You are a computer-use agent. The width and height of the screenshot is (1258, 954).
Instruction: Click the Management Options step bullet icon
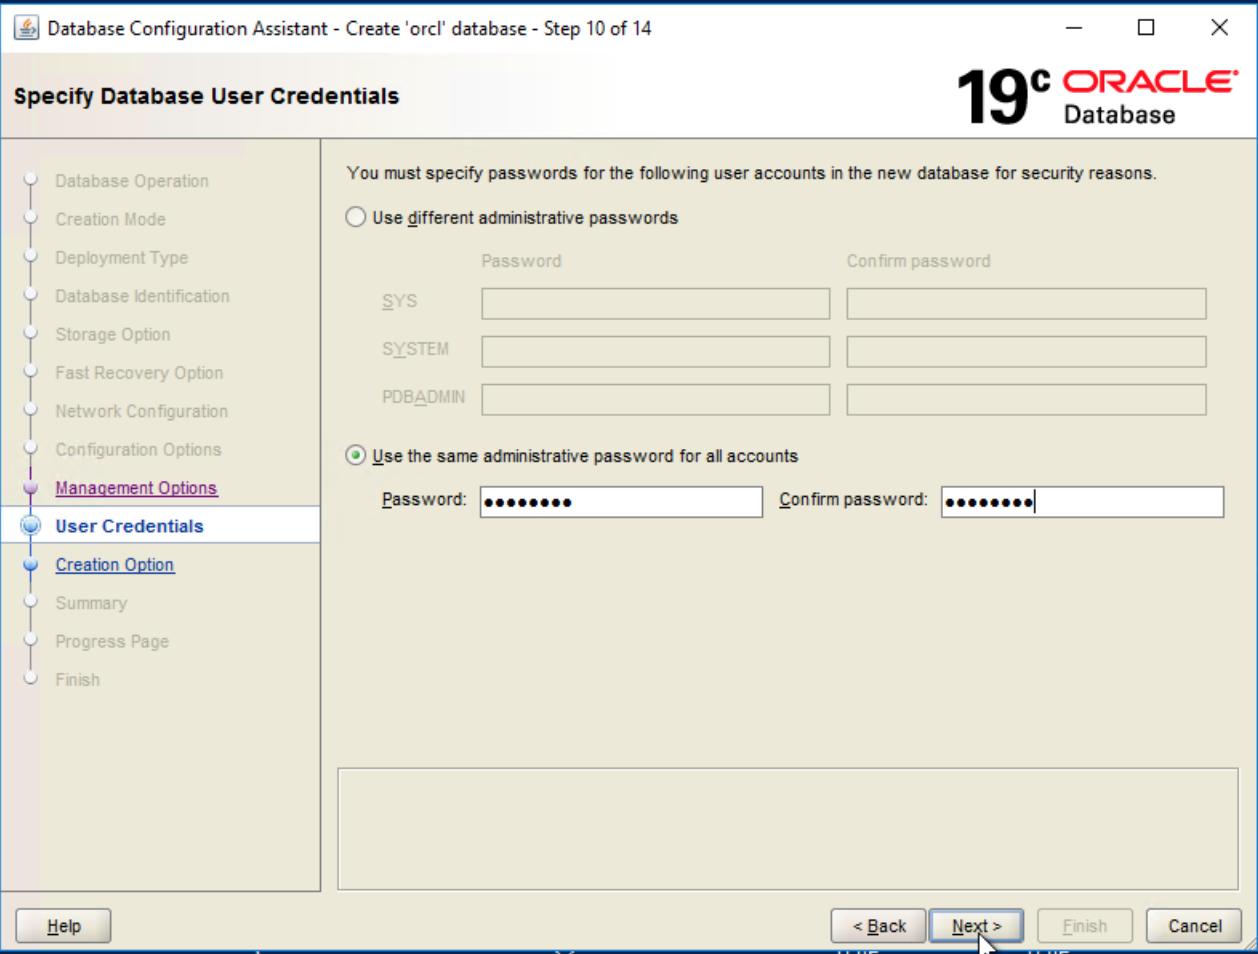(30, 488)
